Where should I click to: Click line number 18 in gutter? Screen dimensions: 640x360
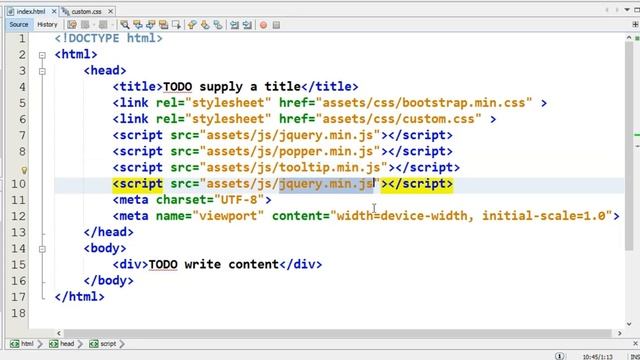(x=18, y=313)
